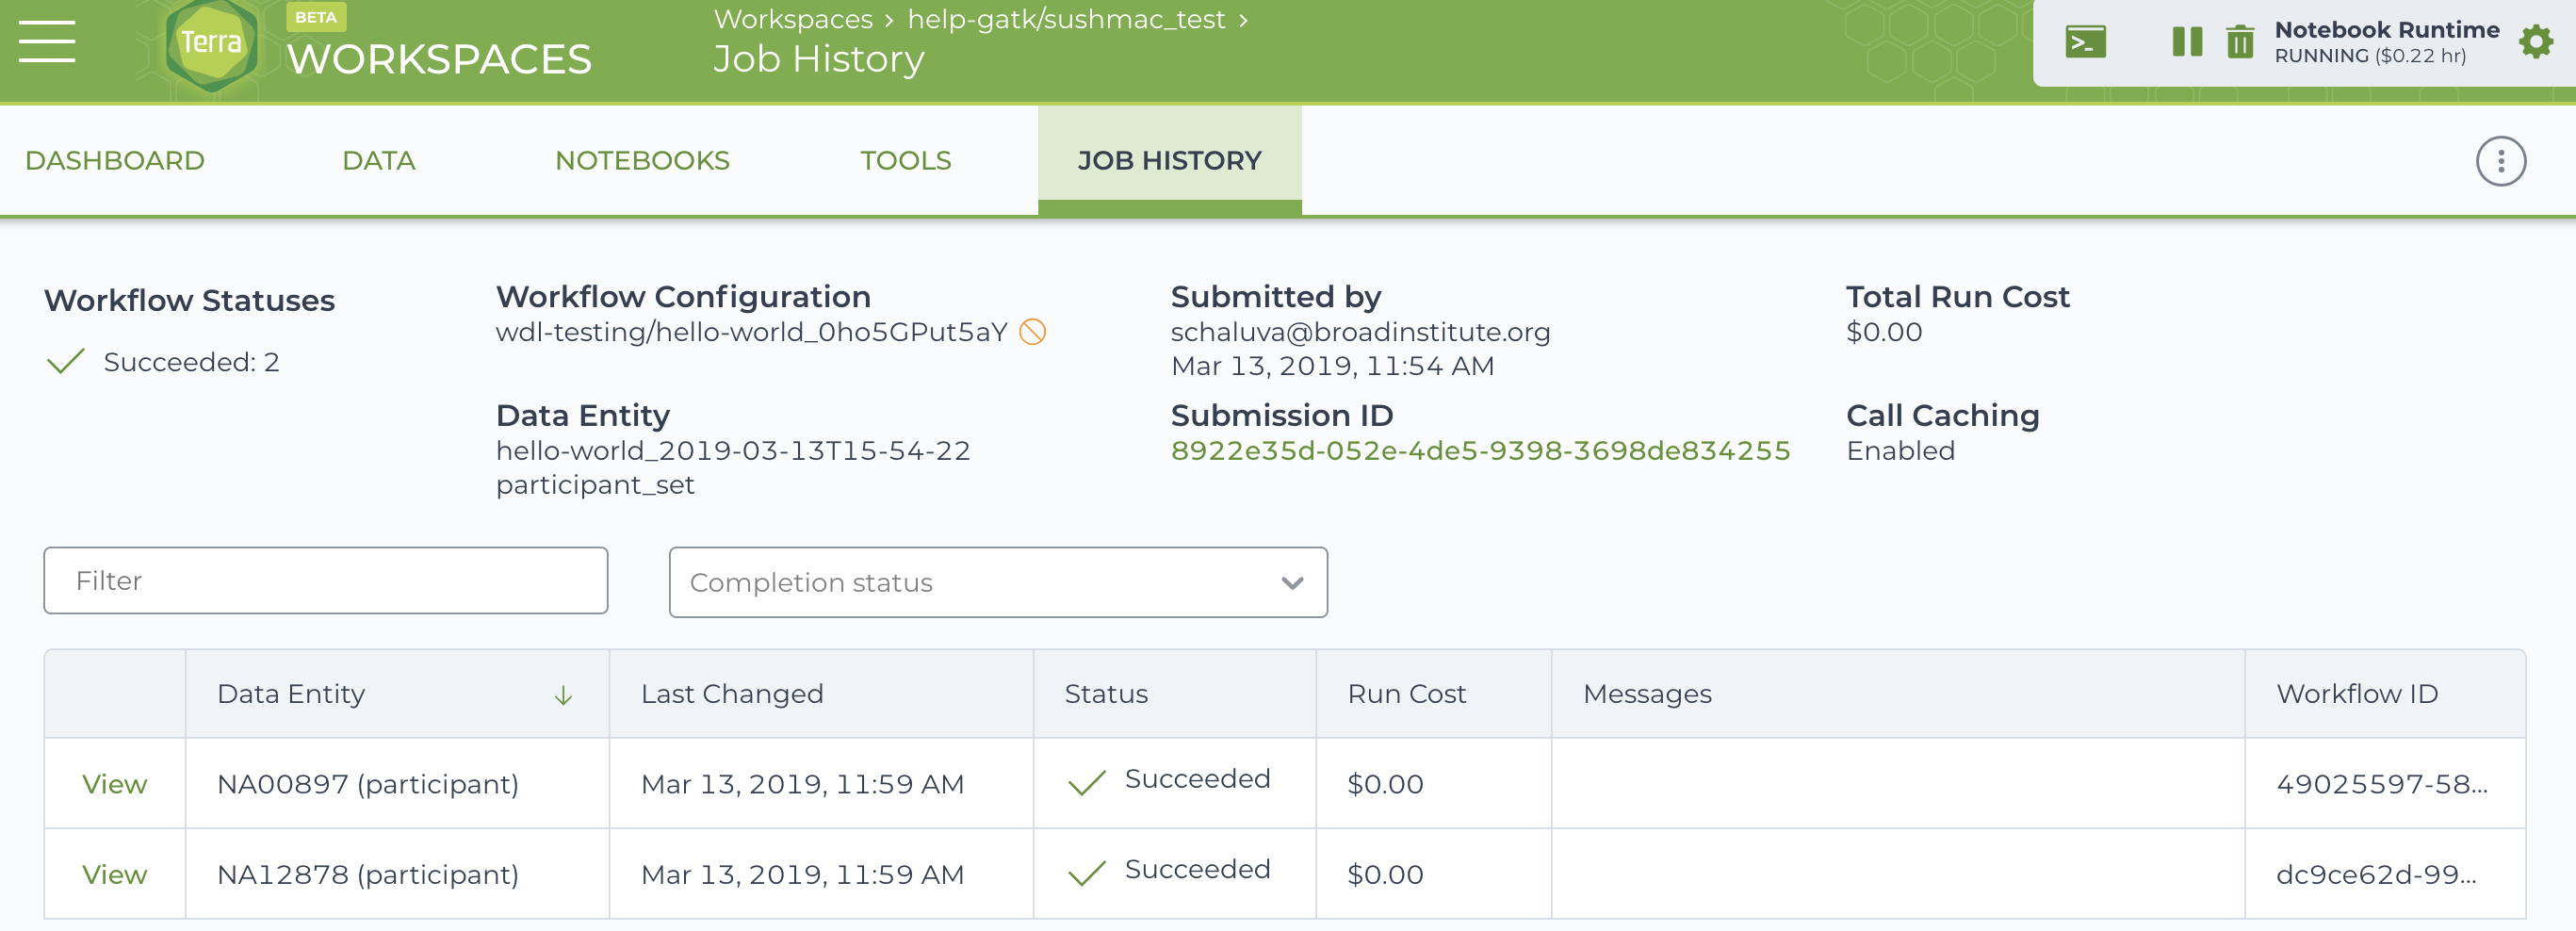Open help-gatk/sushmac_test breadcrumb link
This screenshot has height=931, width=2576.
tap(1066, 19)
